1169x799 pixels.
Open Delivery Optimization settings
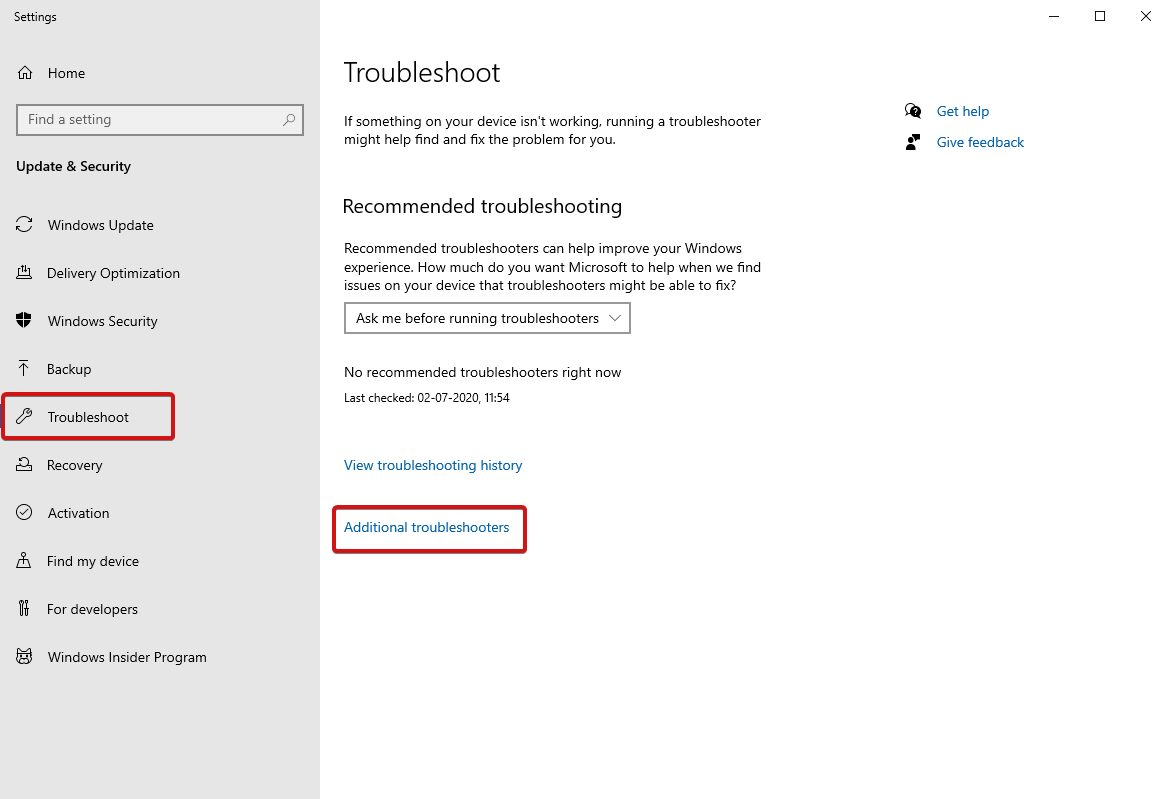point(114,273)
